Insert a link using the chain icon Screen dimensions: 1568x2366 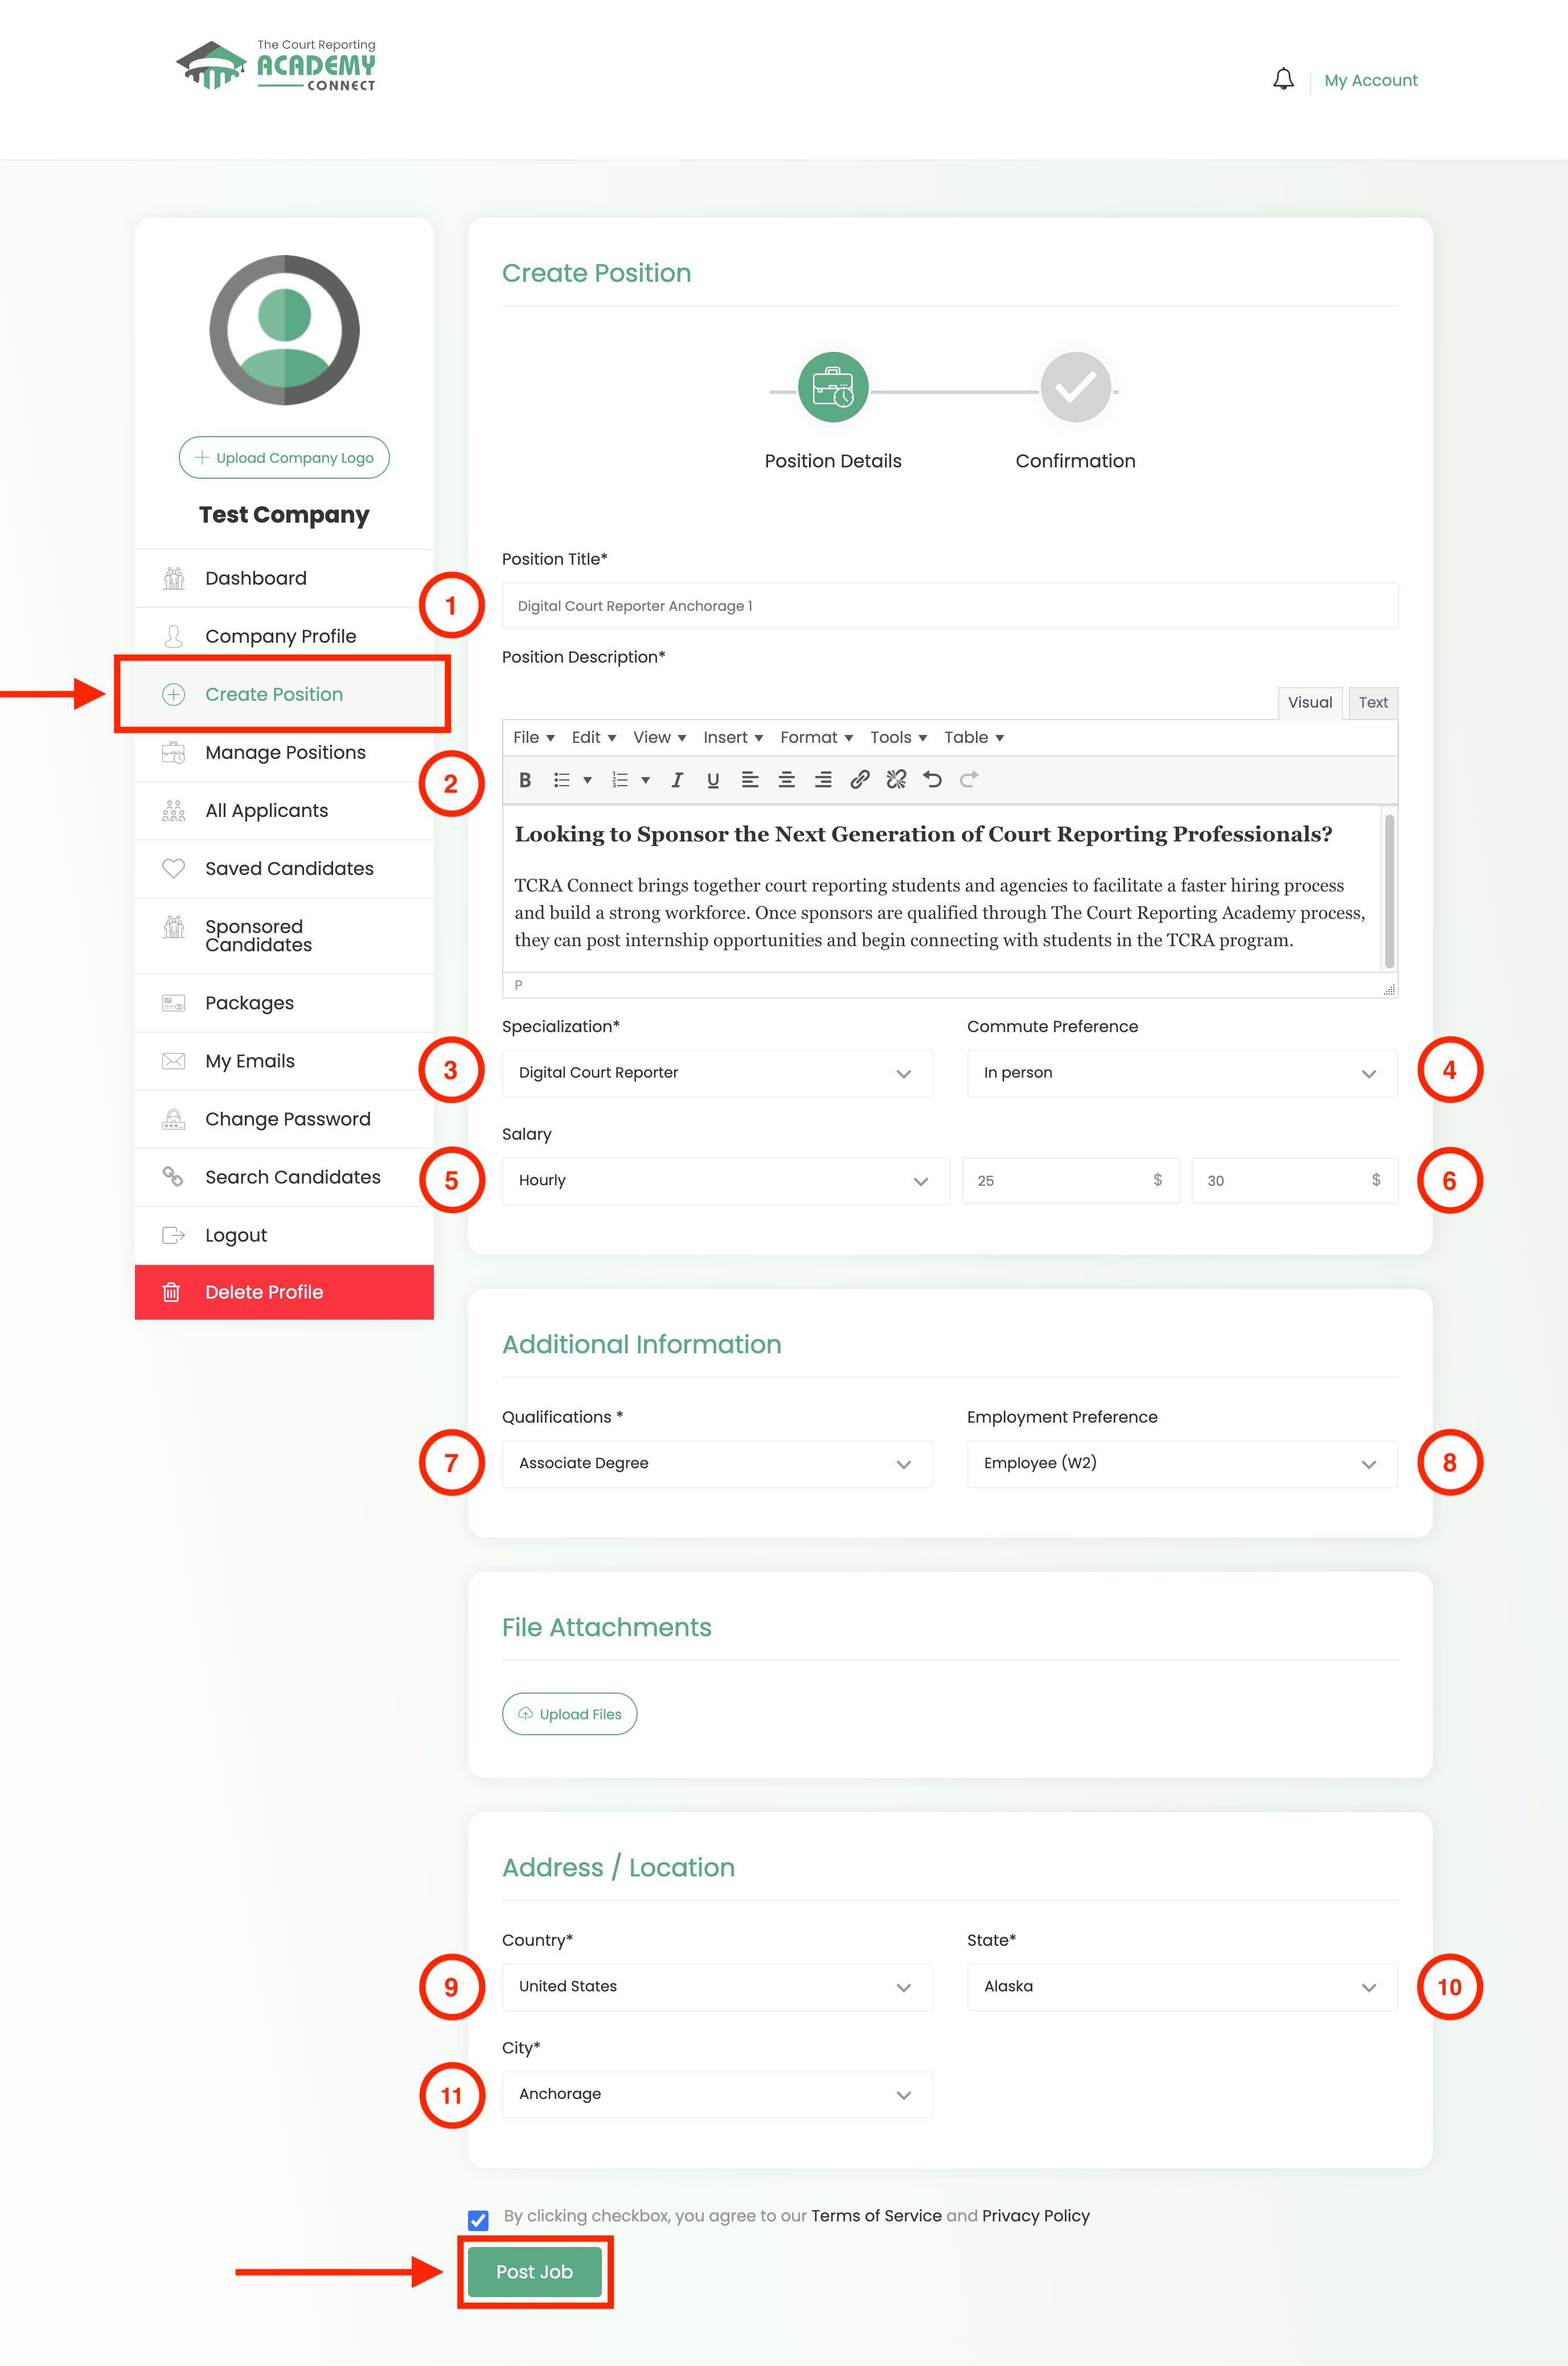pos(860,780)
